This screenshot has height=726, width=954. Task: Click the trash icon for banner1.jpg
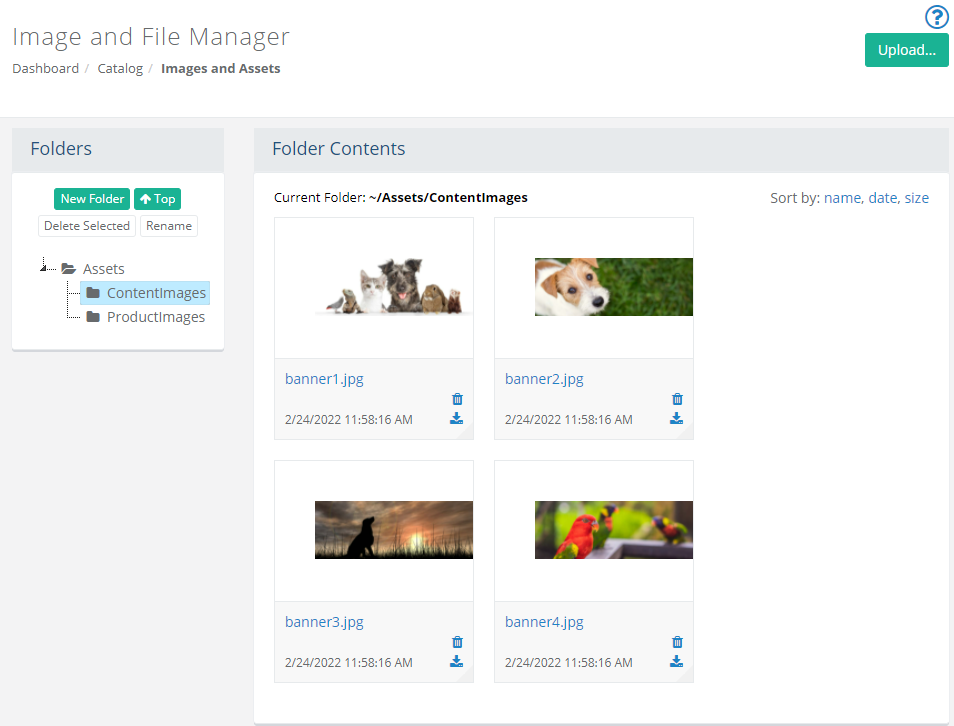click(x=458, y=399)
